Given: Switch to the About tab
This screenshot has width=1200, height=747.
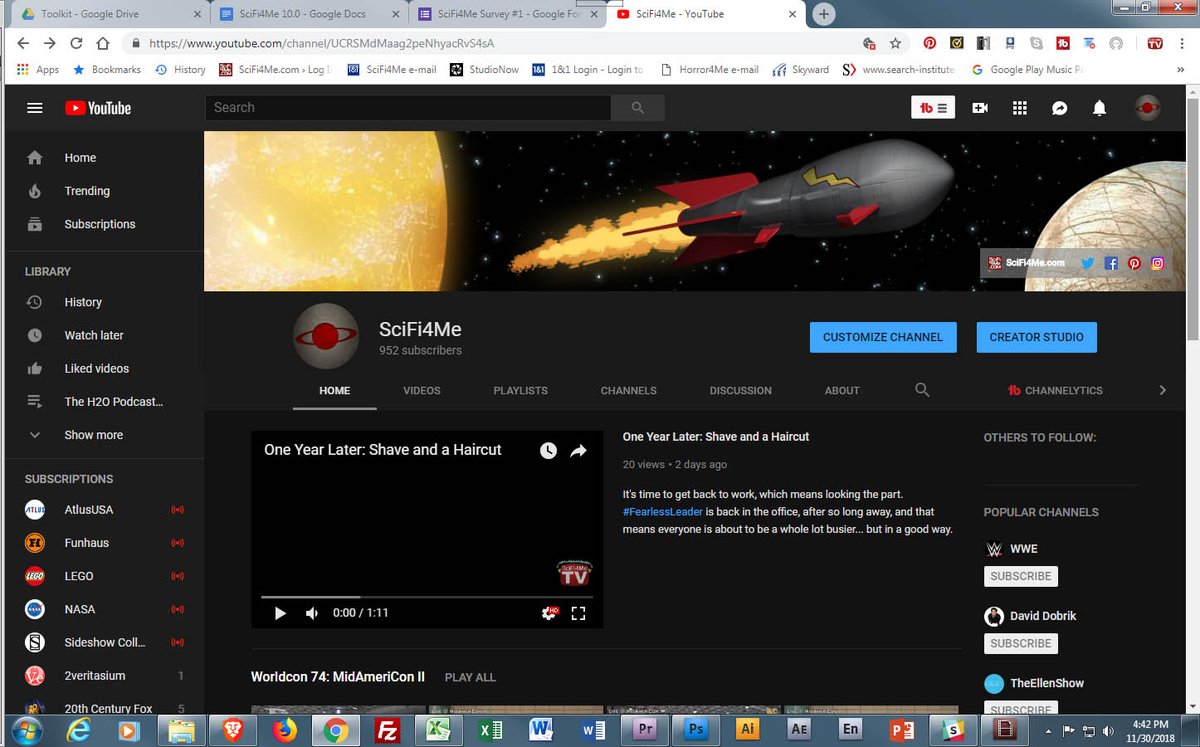Looking at the screenshot, I should pyautogui.click(x=842, y=390).
